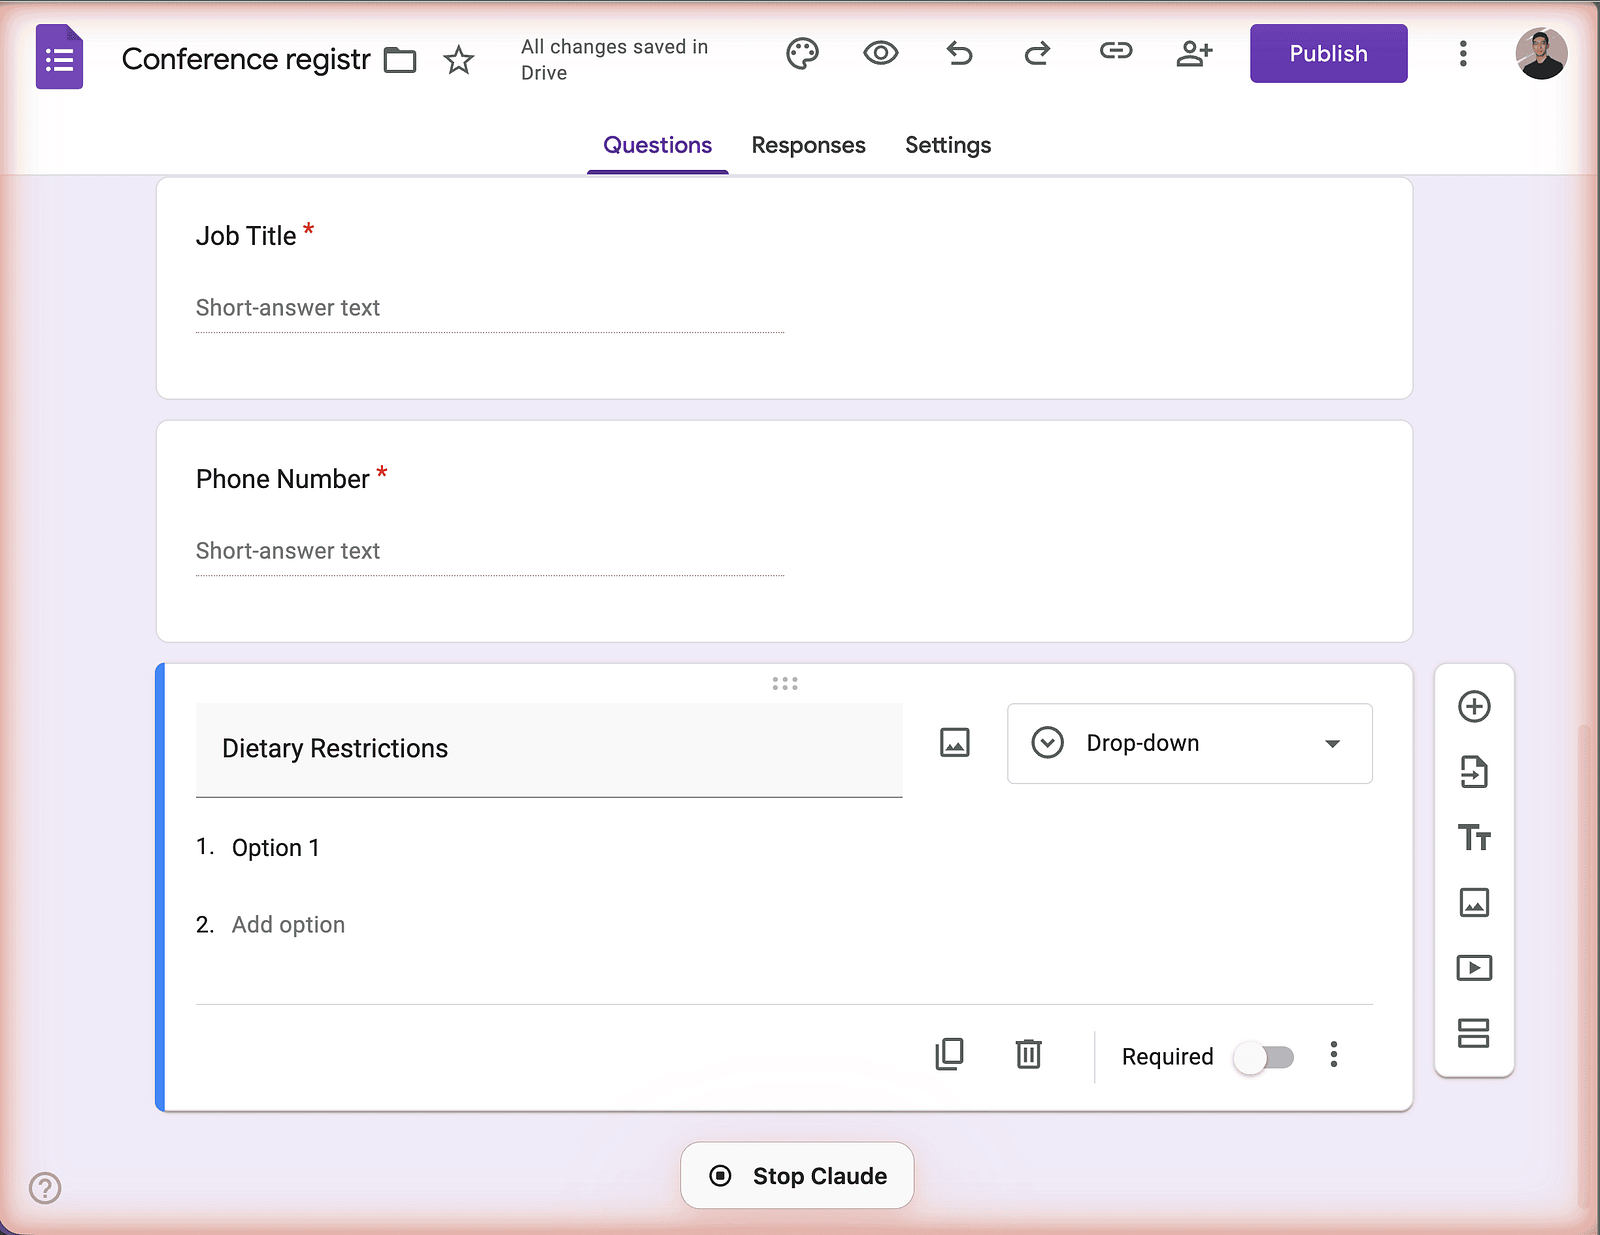Switch to the Responses tab
Image resolution: width=1600 pixels, height=1235 pixels.
pyautogui.click(x=808, y=145)
